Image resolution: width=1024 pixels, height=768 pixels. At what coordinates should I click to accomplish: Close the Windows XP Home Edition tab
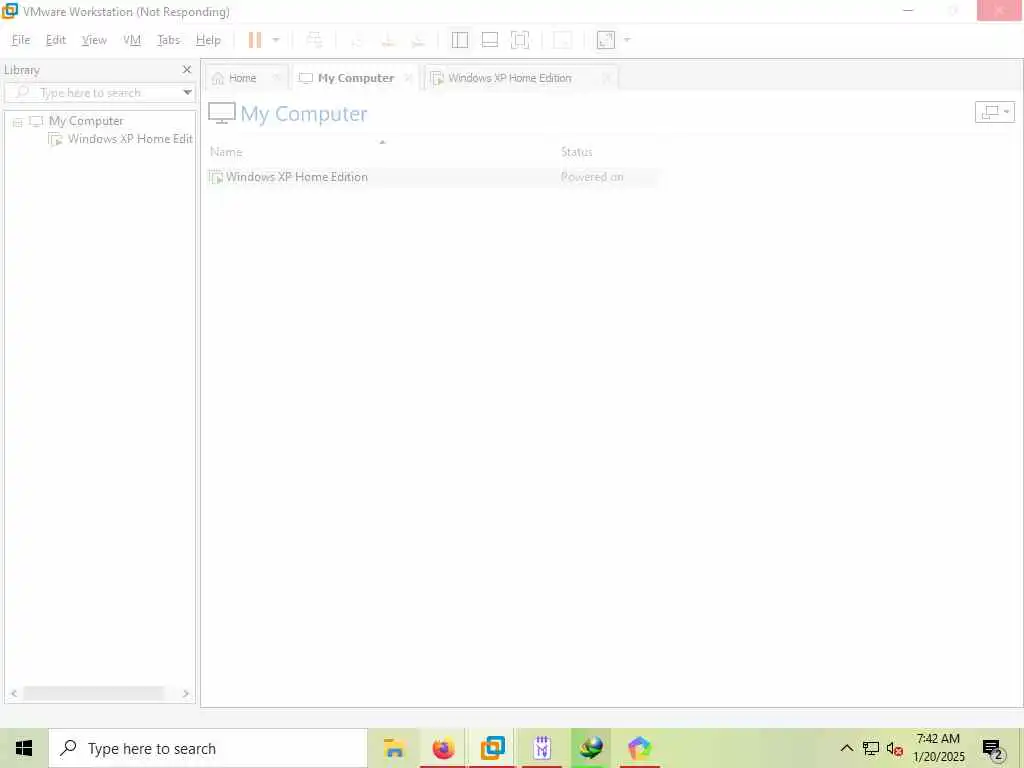click(606, 78)
